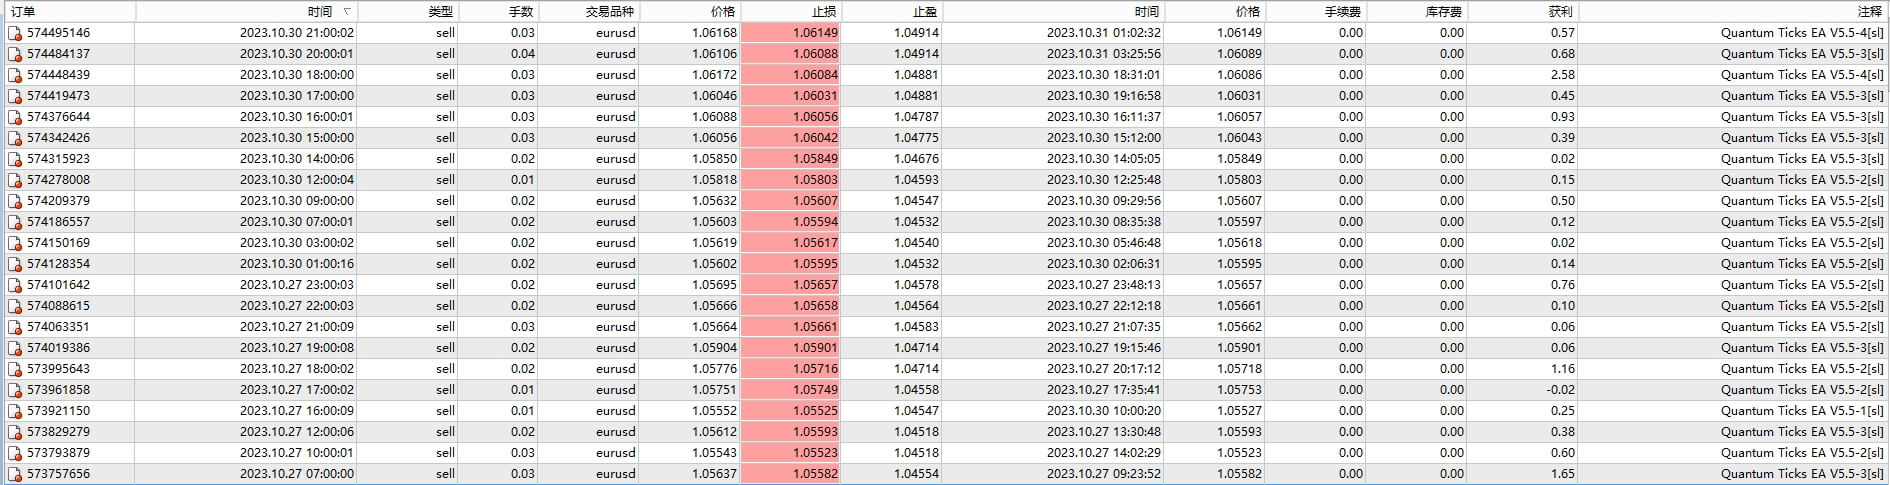Sort by the 交易品种 column header
Image resolution: width=1890 pixels, height=485 pixels.
(x=589, y=12)
